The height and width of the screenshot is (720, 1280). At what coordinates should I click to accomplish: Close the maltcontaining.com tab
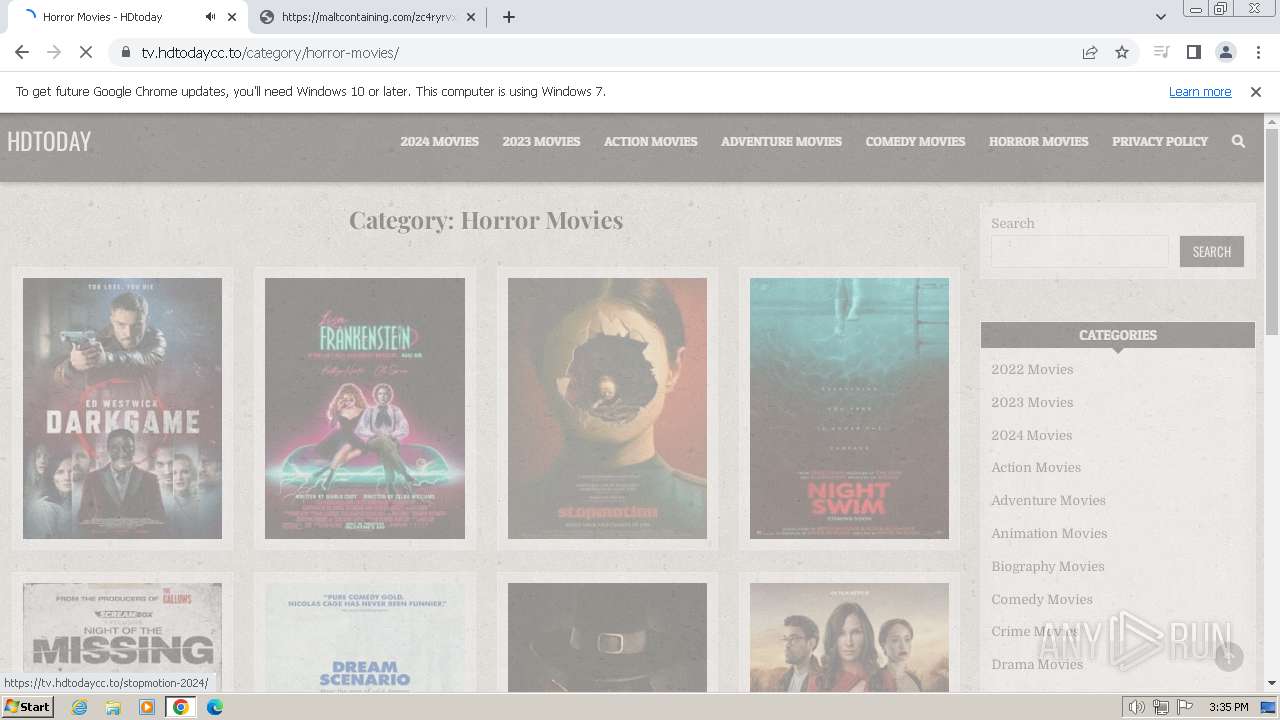click(471, 17)
